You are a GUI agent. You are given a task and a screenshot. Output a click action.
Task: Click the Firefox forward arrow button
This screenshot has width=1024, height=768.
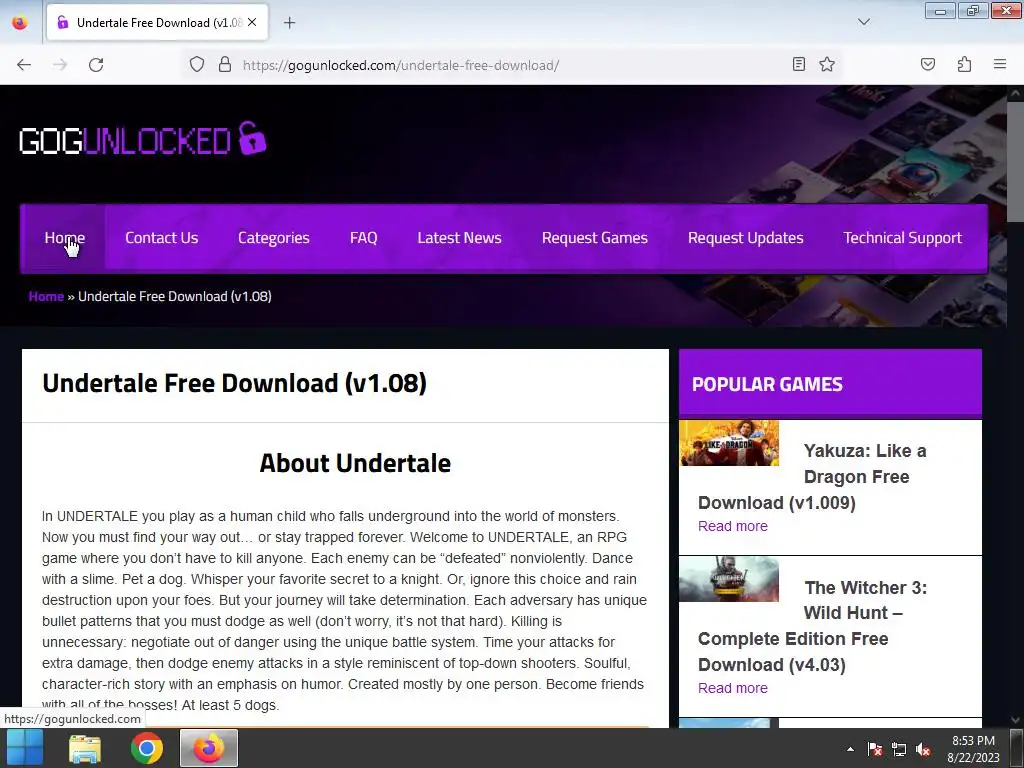(60, 65)
